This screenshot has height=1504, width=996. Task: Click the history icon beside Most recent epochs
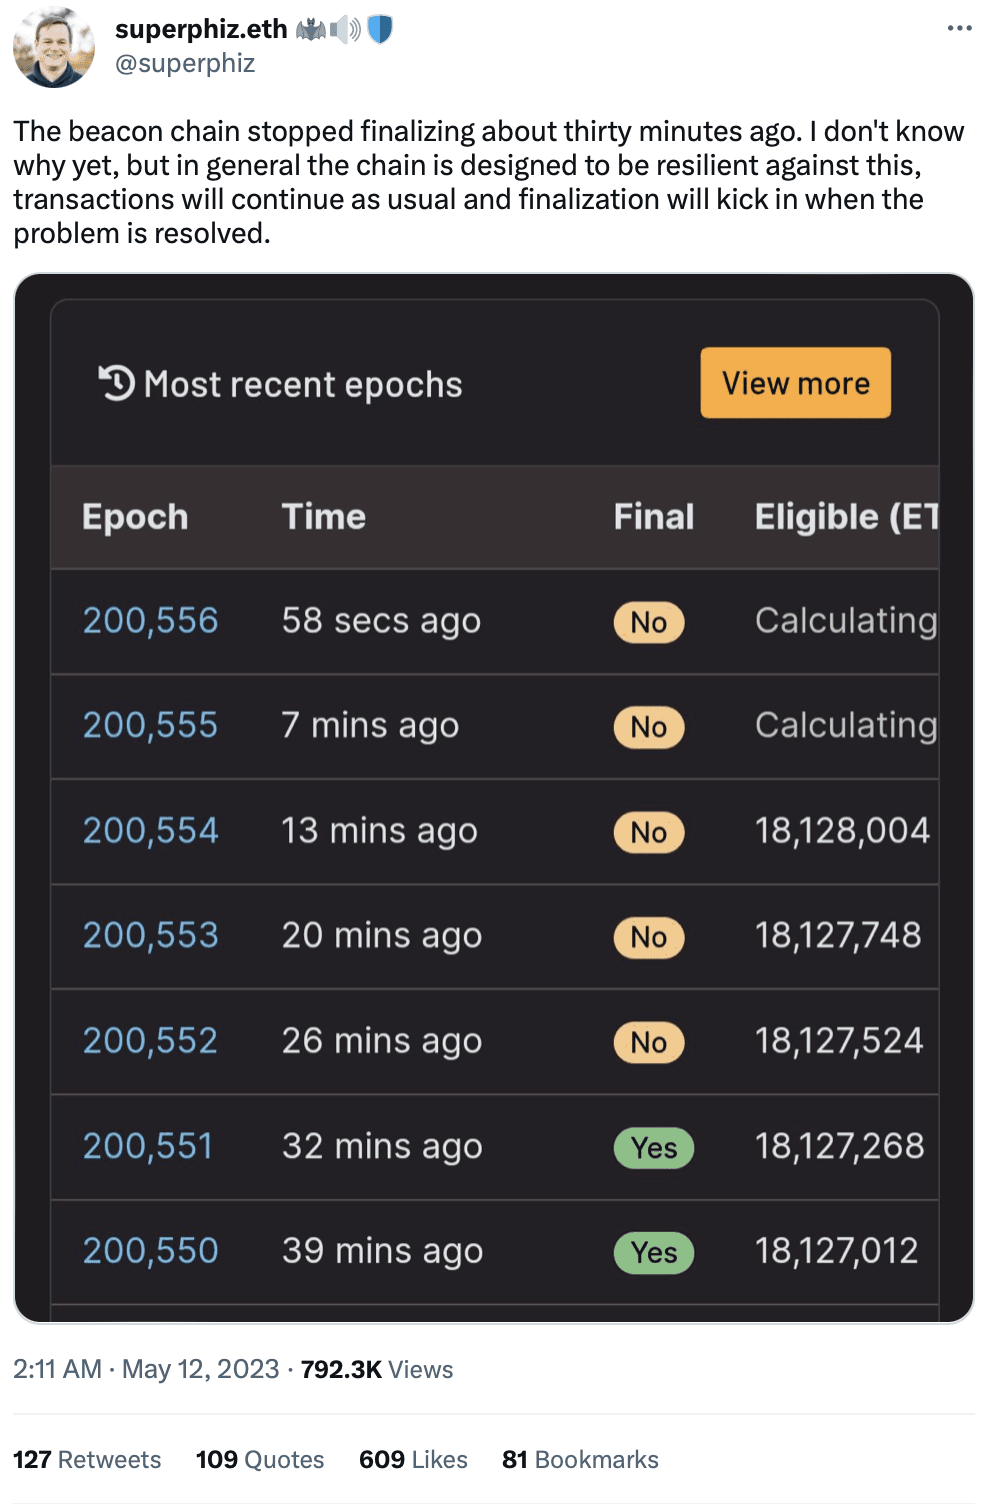[116, 383]
